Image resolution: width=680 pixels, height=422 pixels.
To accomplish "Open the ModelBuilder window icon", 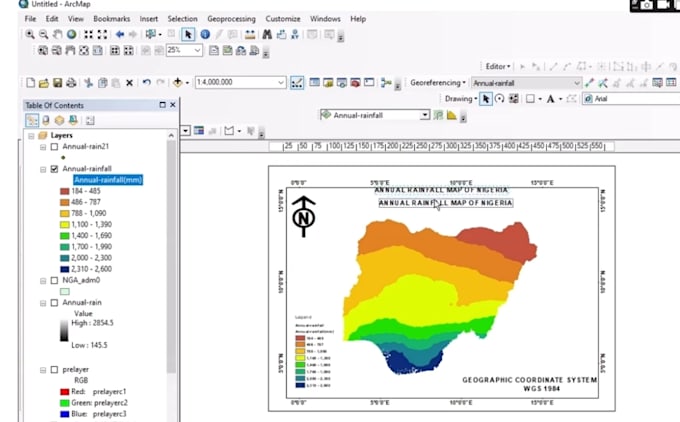I will pyautogui.click(x=386, y=82).
